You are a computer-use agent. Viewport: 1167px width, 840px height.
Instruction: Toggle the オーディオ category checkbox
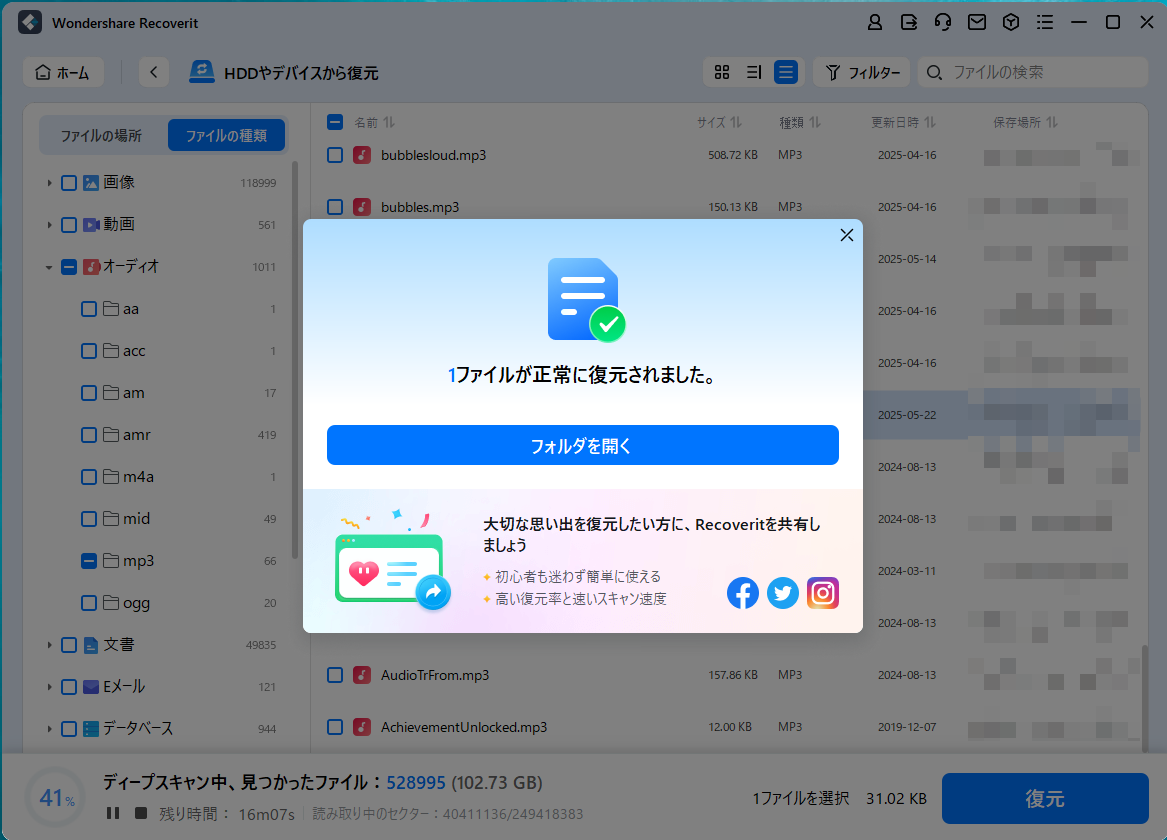(x=68, y=266)
